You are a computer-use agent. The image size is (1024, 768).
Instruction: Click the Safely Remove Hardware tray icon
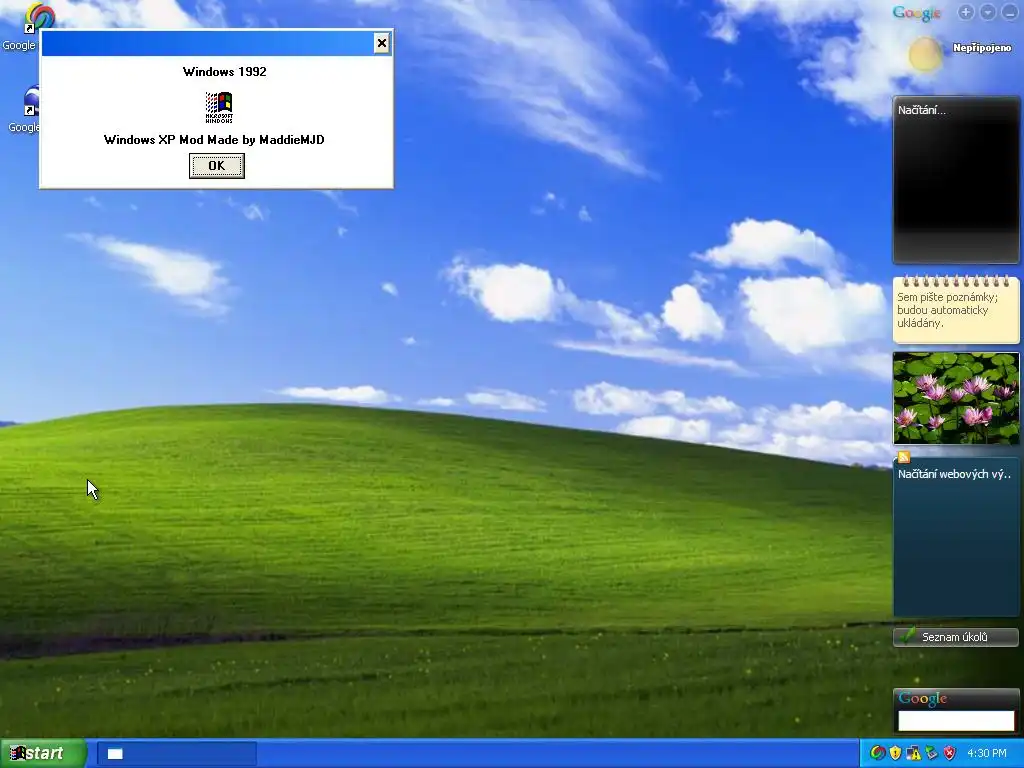[x=931, y=753]
